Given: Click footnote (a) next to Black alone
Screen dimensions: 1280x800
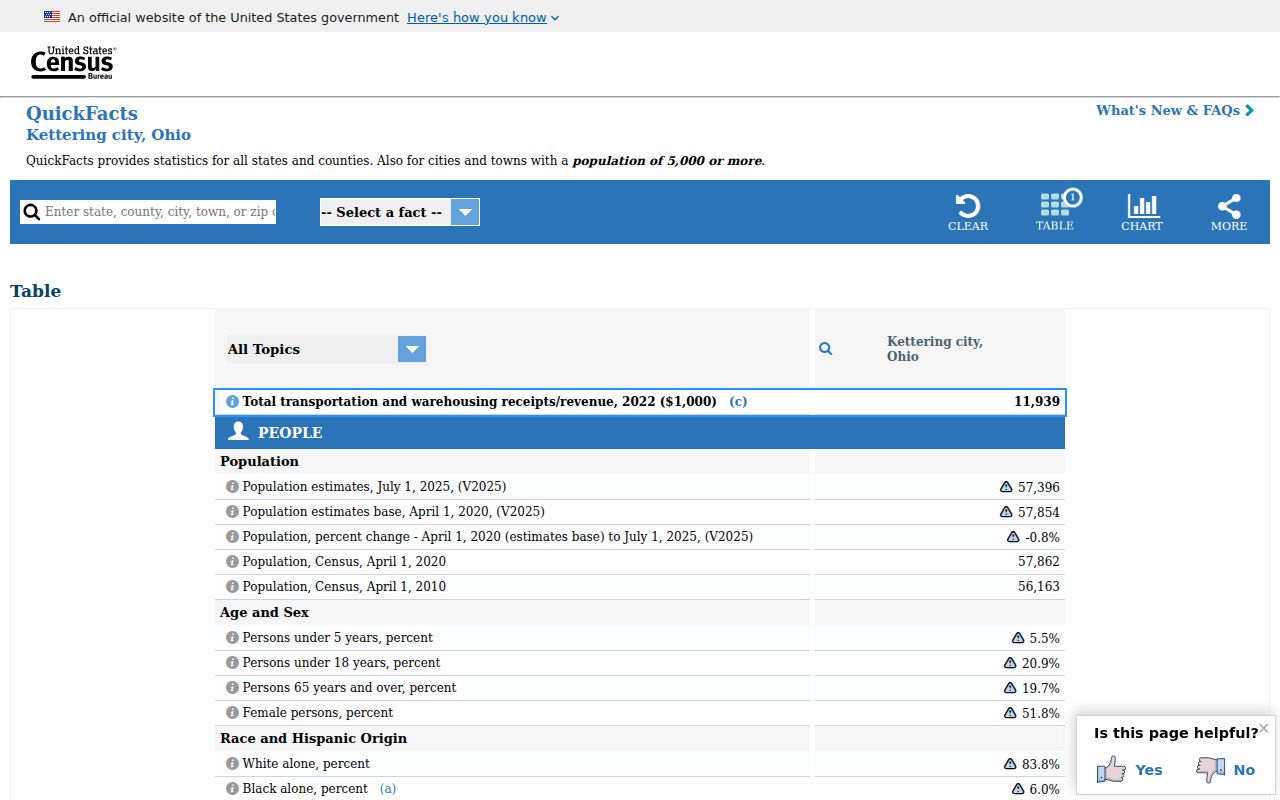Looking at the screenshot, I should 388,789.
